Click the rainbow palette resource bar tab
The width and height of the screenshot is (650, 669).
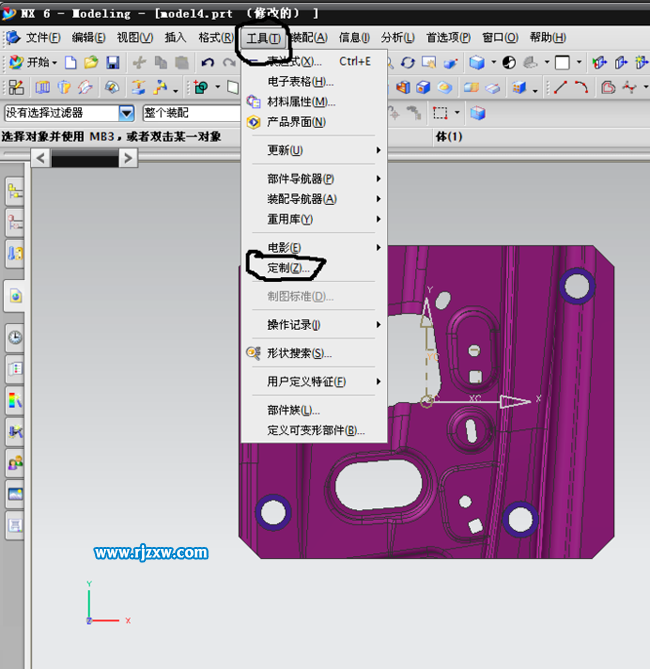point(15,400)
